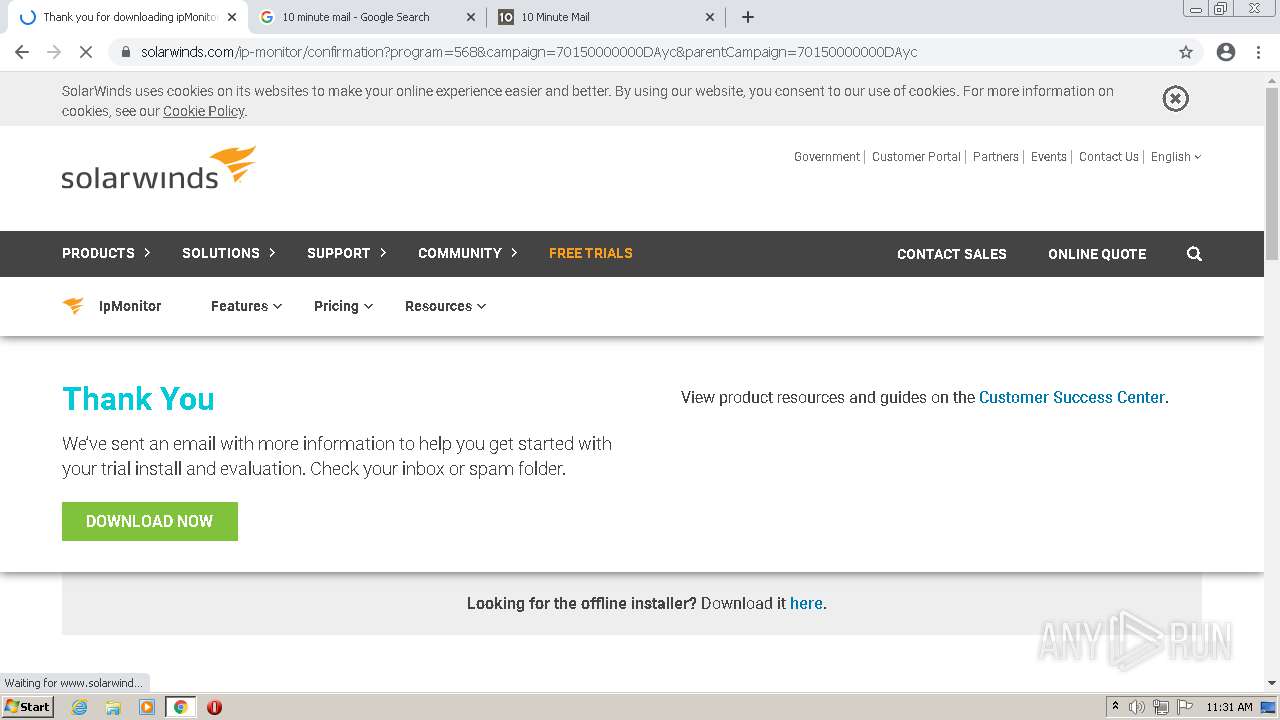This screenshot has width=1280, height=720.
Task: Stop loading the page
Action: pyautogui.click(x=85, y=52)
